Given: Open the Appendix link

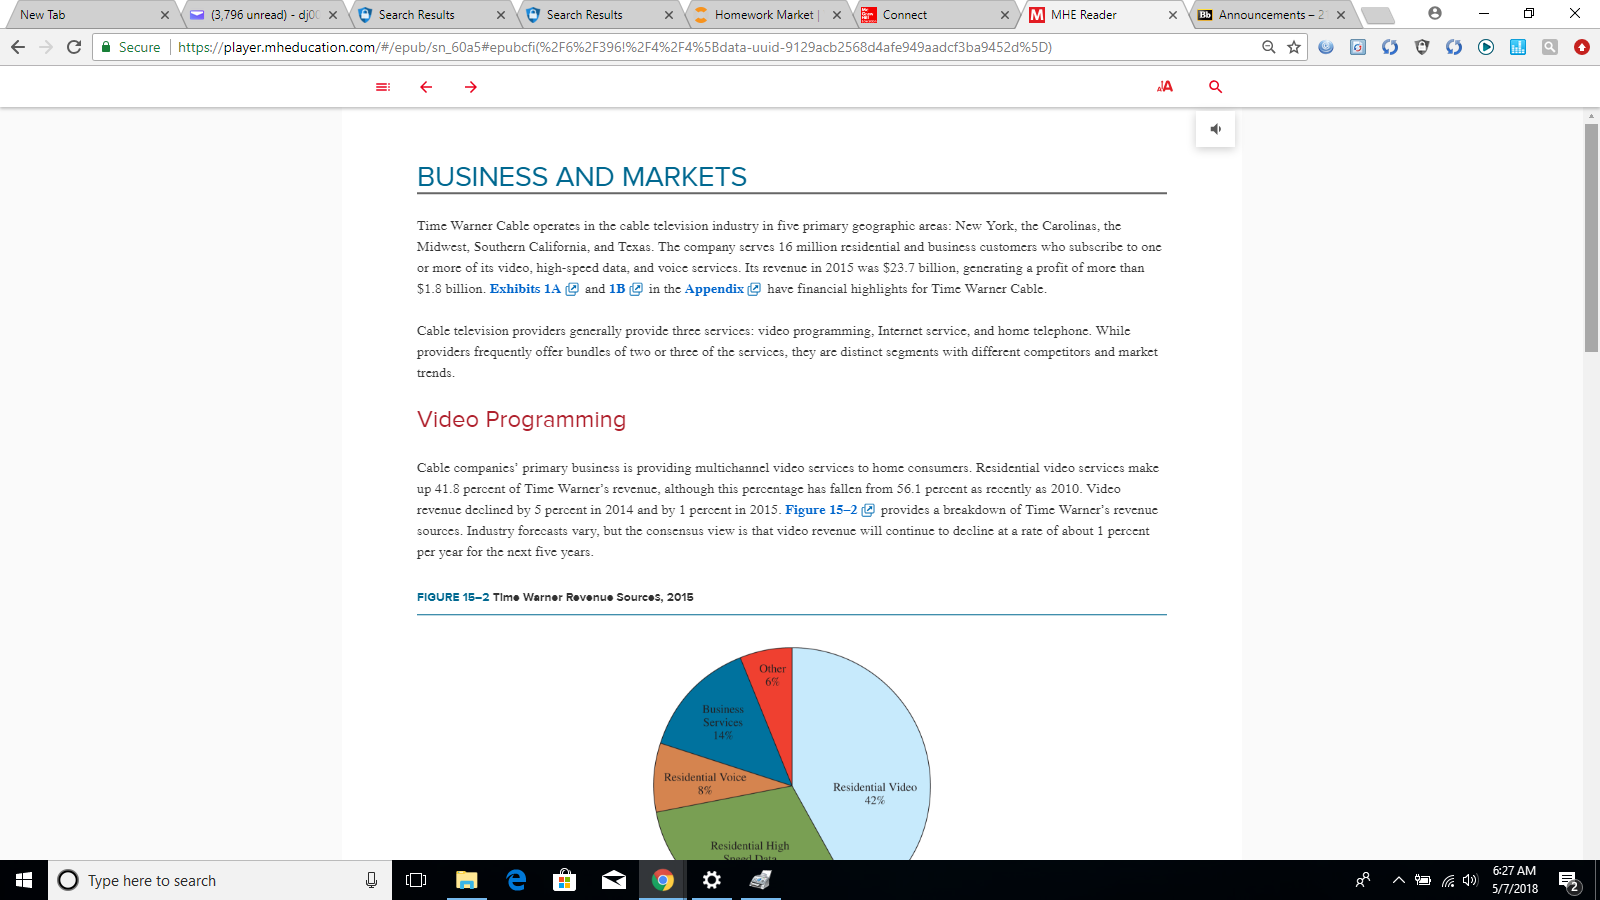Looking at the screenshot, I should click(x=722, y=289).
